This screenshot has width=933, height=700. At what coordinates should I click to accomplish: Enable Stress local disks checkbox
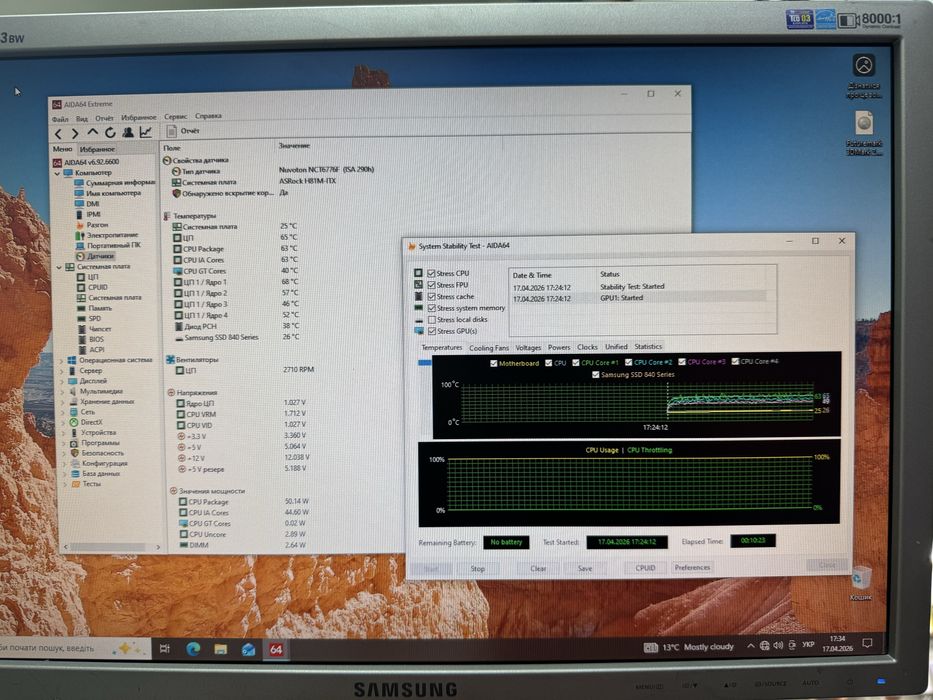(432, 320)
